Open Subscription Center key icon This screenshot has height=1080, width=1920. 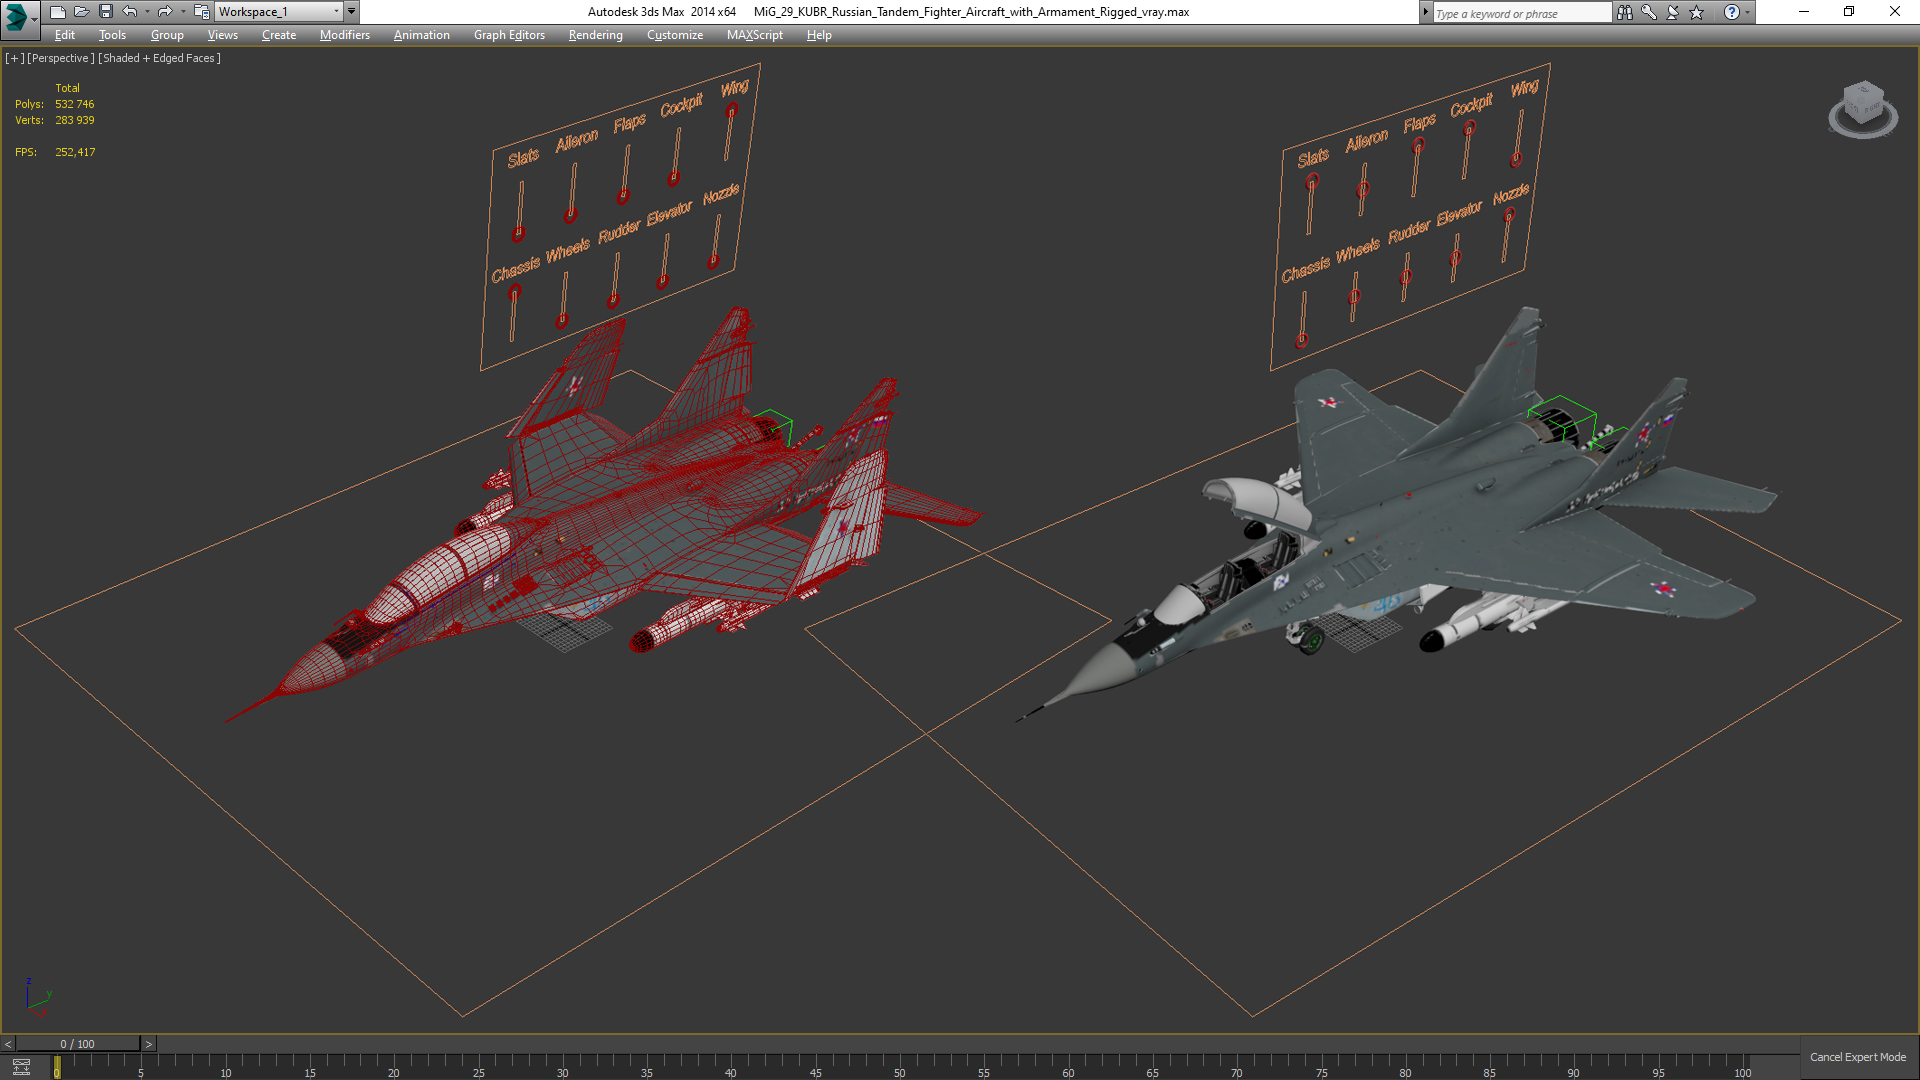coord(1649,12)
